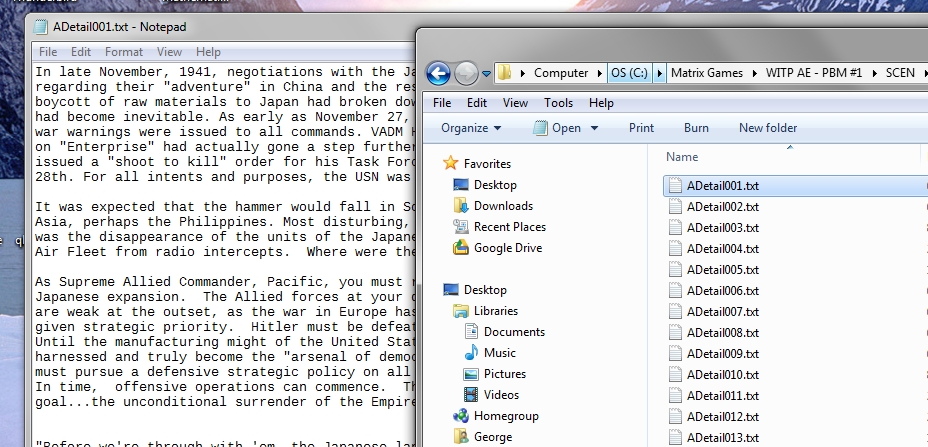The image size is (928, 447).
Task: Expand arrow after WITP AE - PBM #1
Action: (875, 73)
